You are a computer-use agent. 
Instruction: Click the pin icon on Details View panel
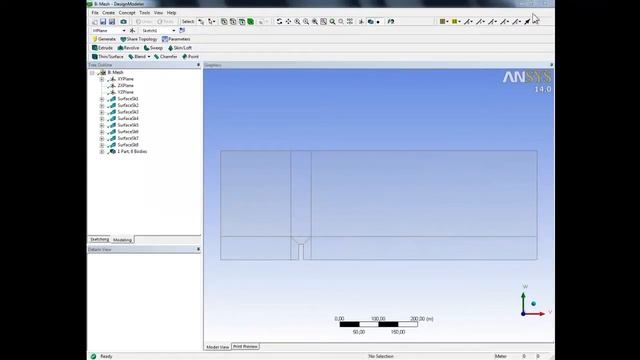198,249
